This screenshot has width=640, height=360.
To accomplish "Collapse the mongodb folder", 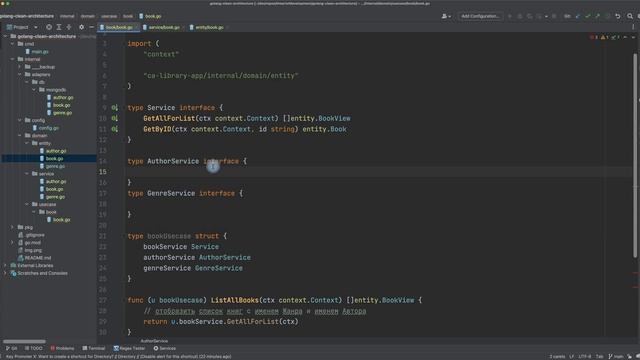I will (34, 90).
